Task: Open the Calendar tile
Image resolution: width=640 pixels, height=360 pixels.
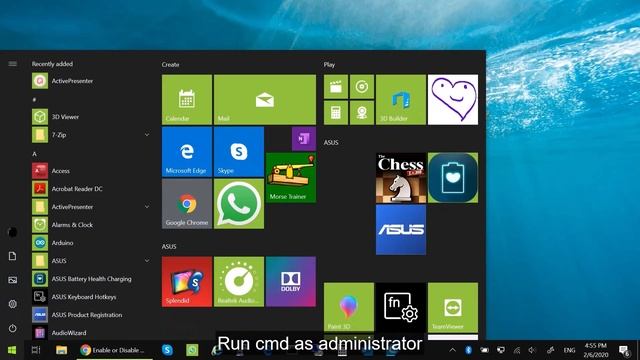Action: point(187,100)
